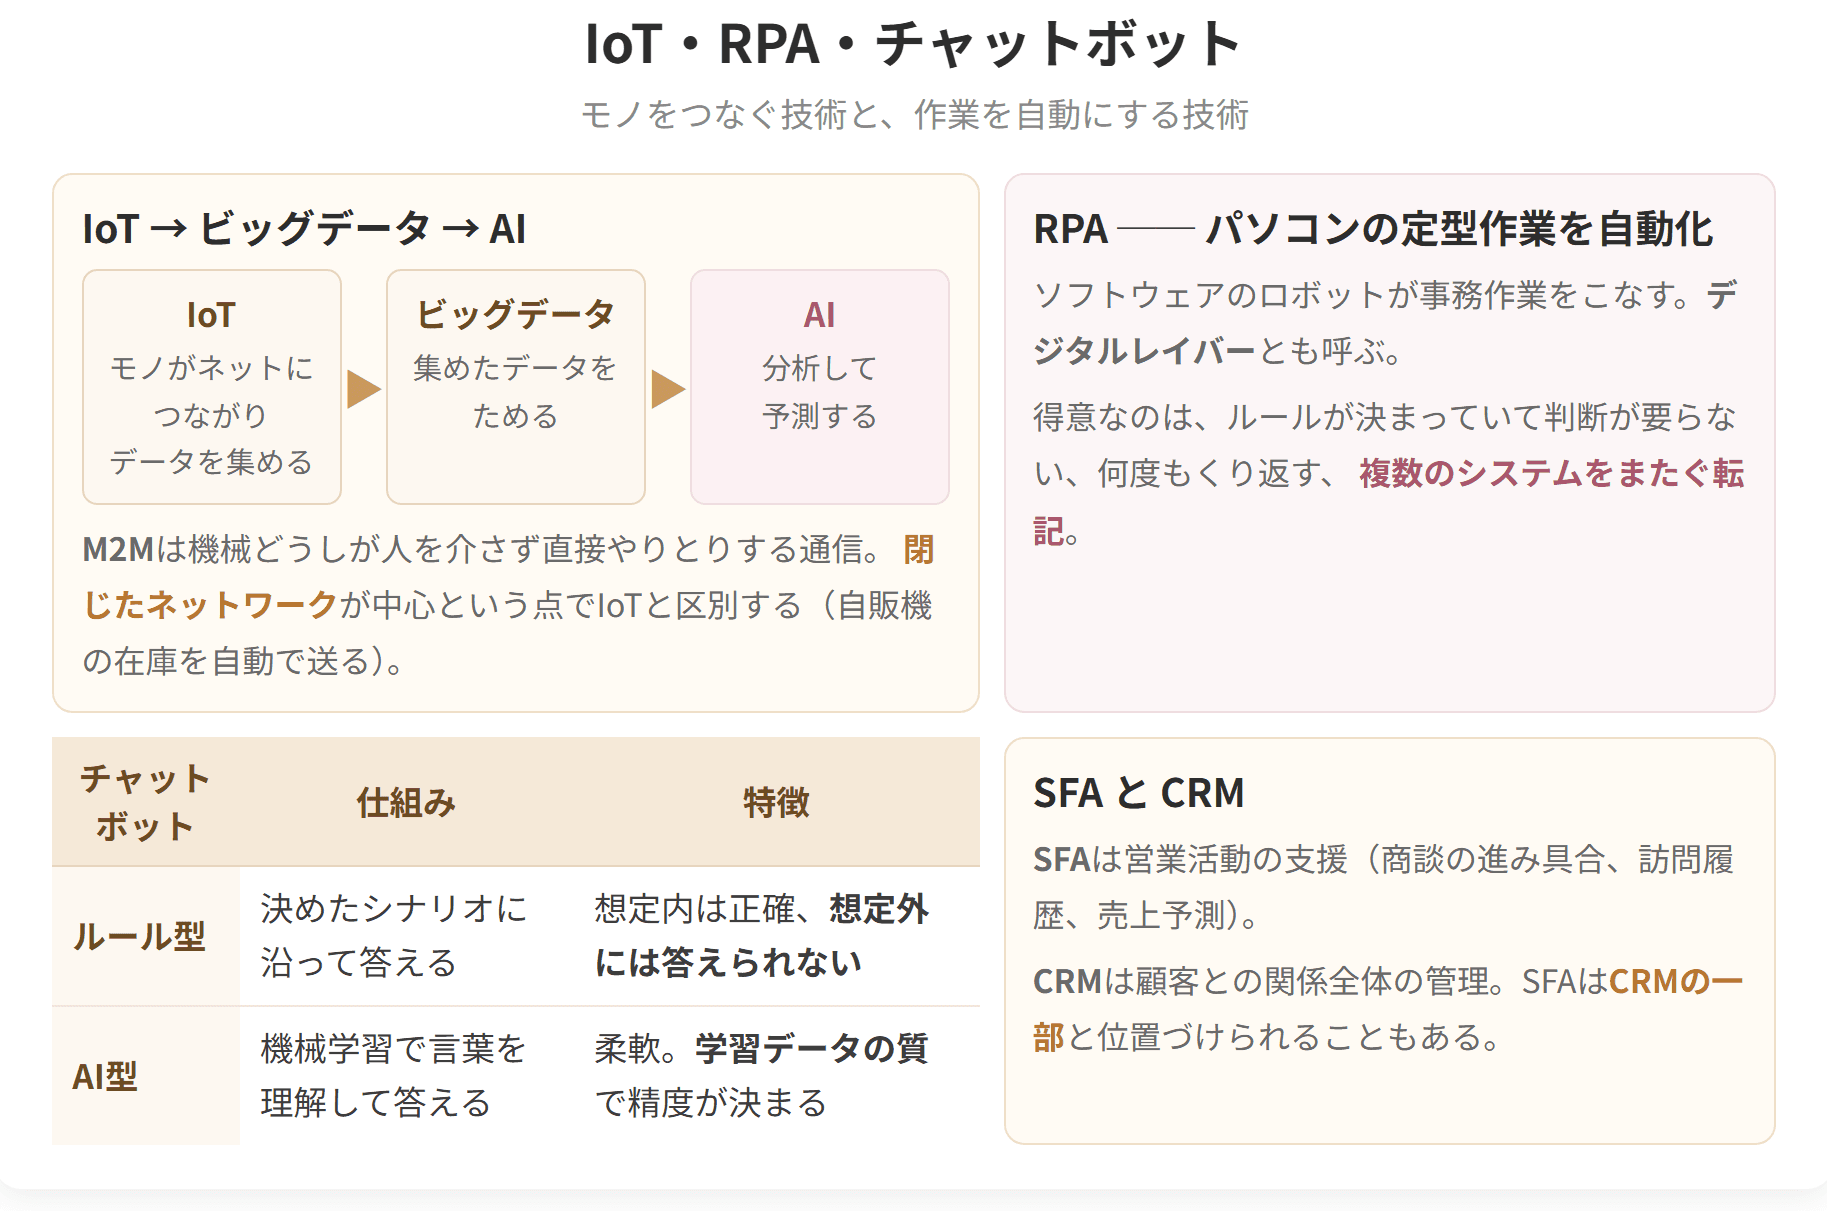The width and height of the screenshot is (1827, 1211).
Task: Click the red highlighted text "複数のシステムをまたぐ転"
Action: click(1551, 473)
